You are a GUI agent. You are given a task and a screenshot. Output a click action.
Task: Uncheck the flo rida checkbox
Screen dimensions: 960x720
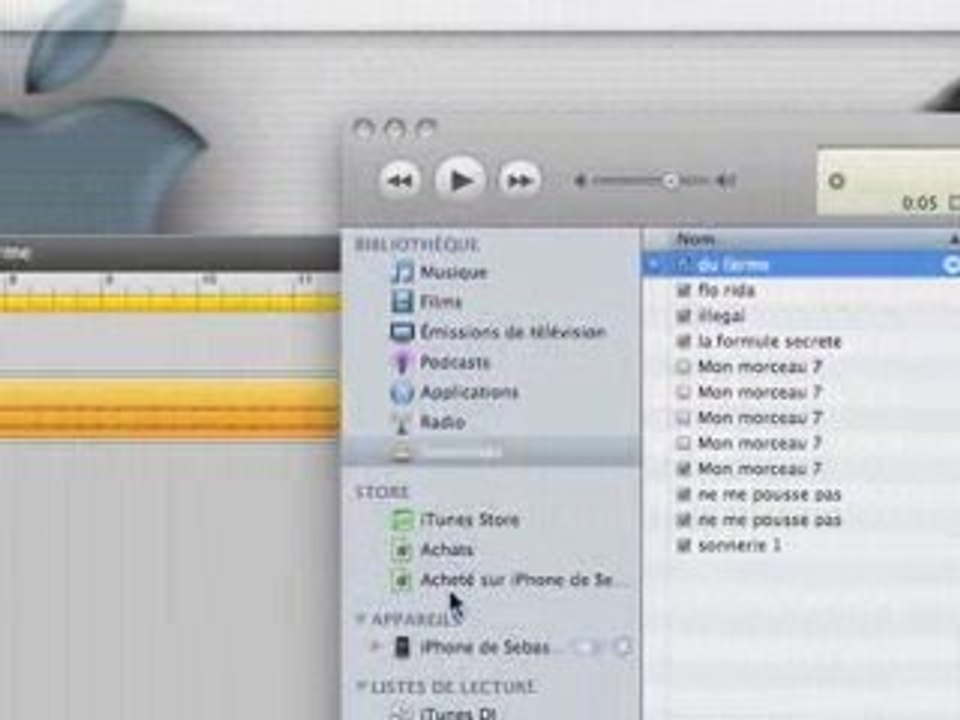[x=684, y=290]
